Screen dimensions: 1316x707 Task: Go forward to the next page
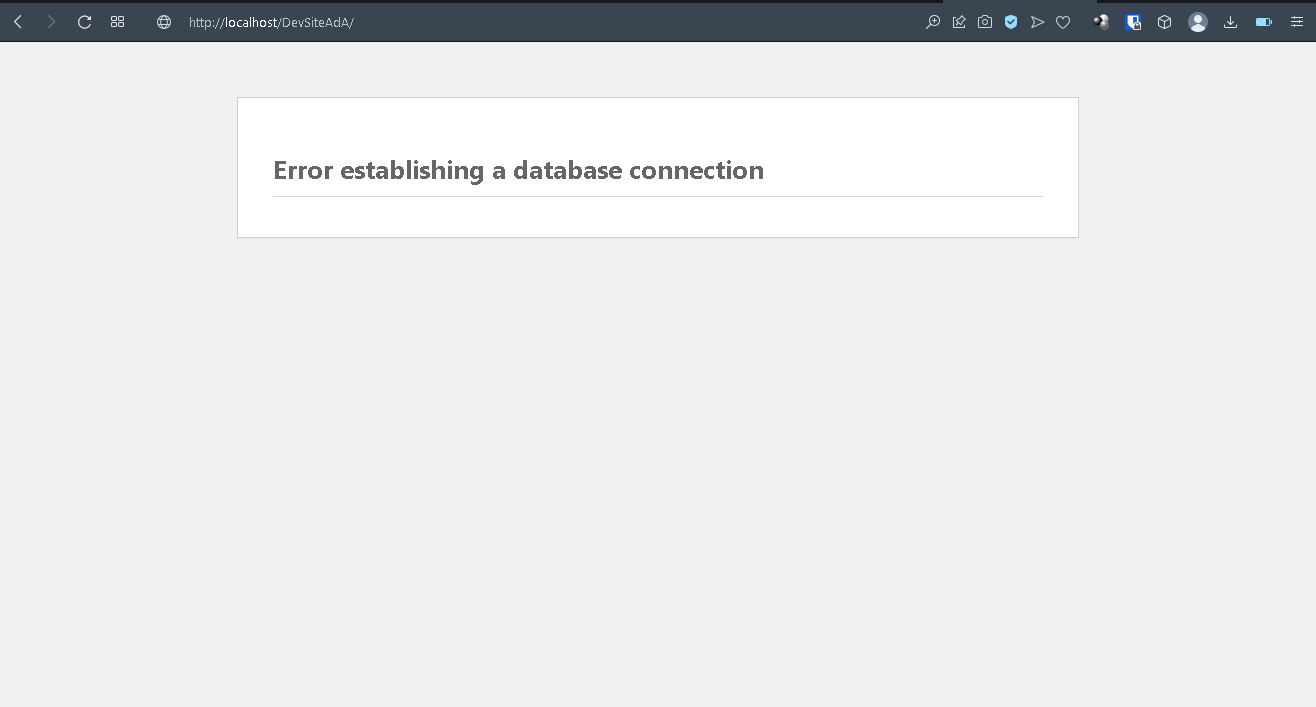click(51, 22)
